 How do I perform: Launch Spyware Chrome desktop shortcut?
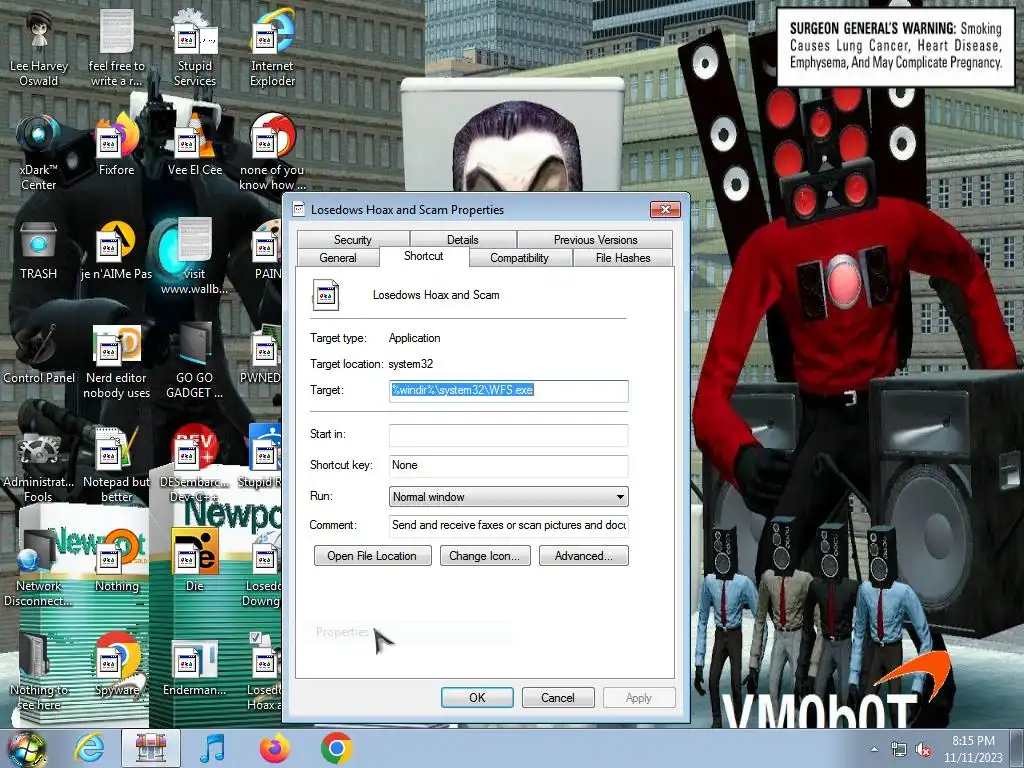(x=116, y=666)
